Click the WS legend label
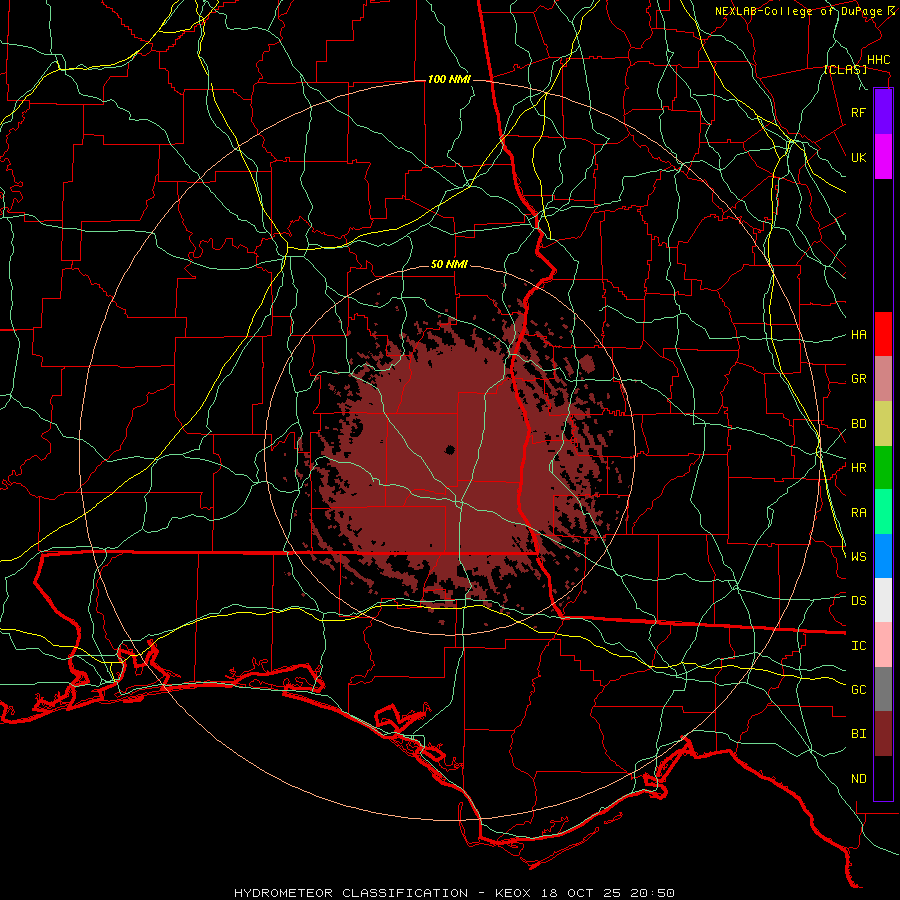This screenshot has width=900, height=900. pyautogui.click(x=858, y=556)
